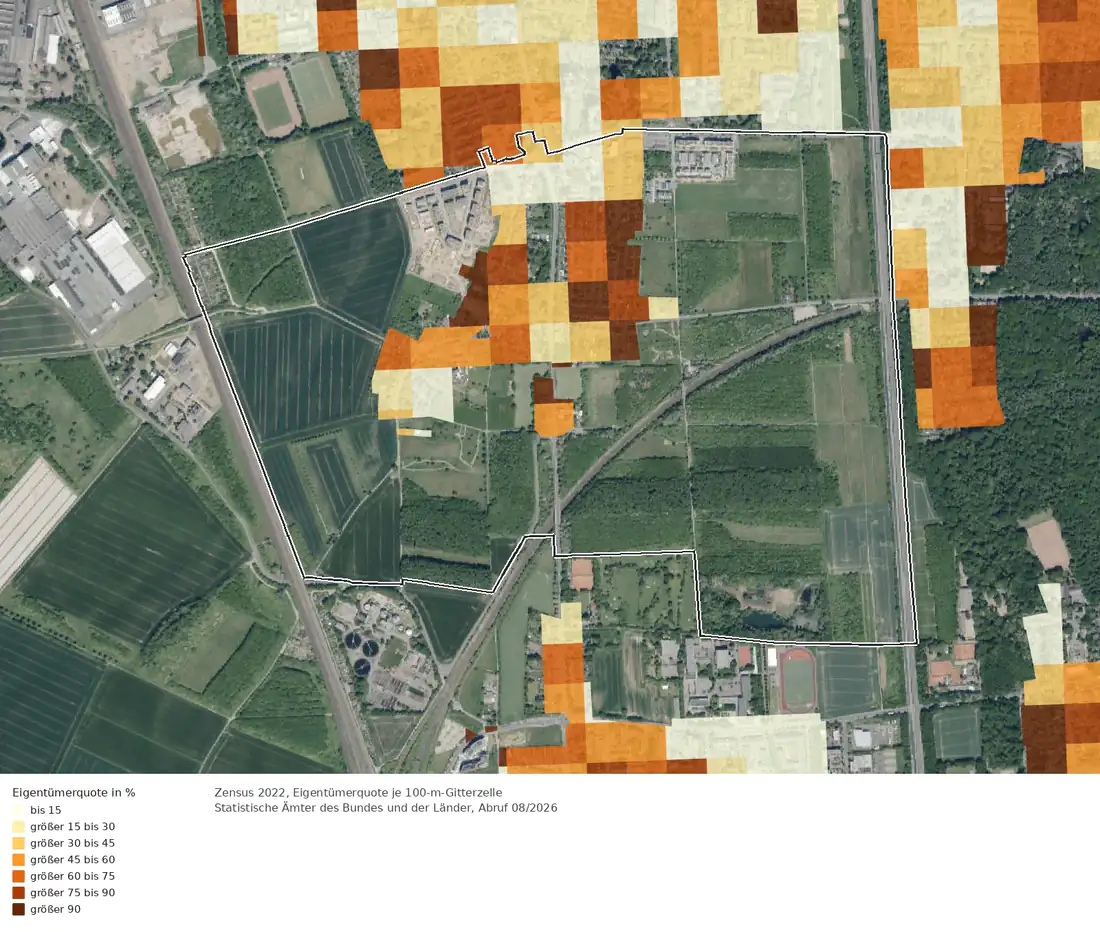
Task: Click the legend label 'bis 15'
Action: point(46,810)
